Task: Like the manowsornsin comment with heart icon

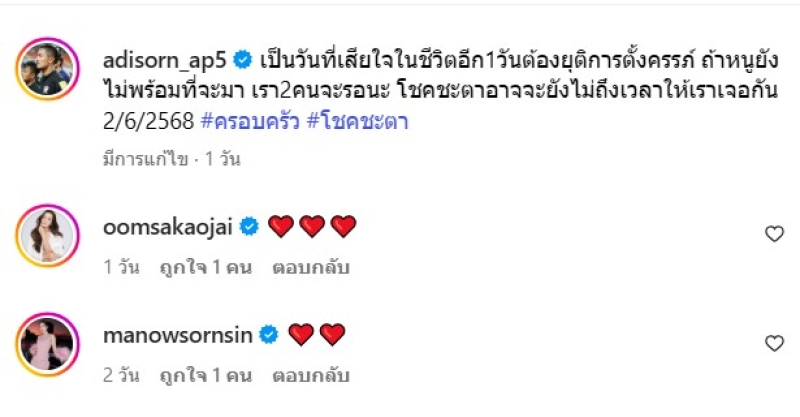Action: 773,343
